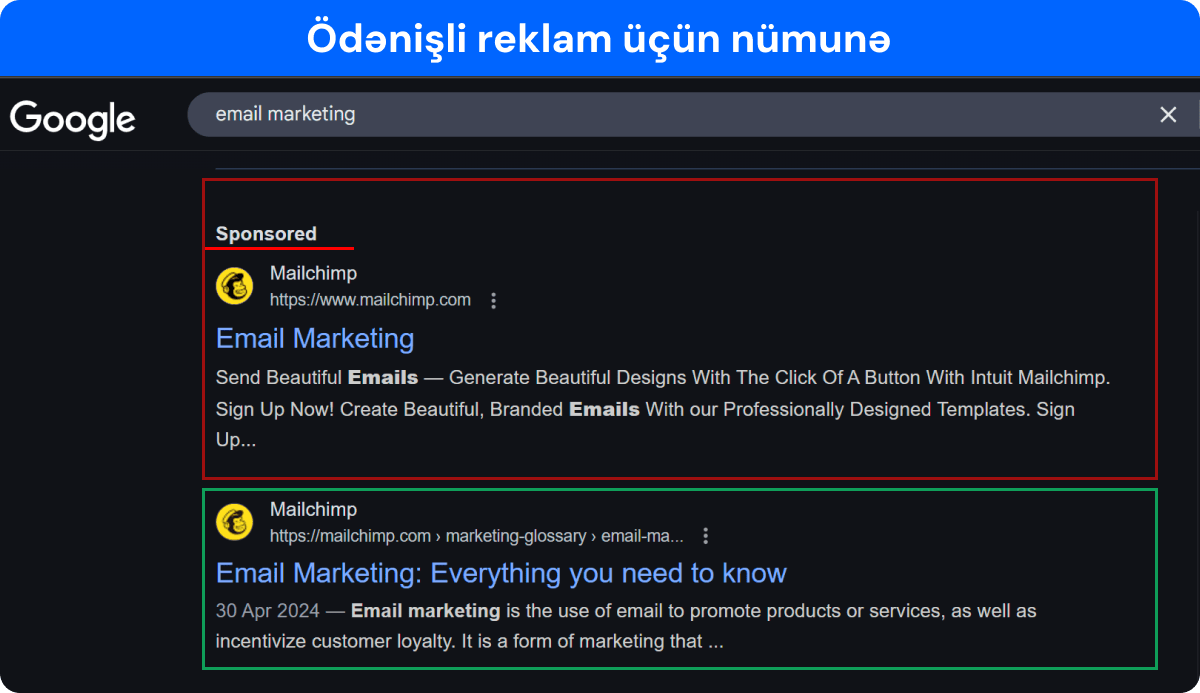Click the organic snippet starting 'Email marketing is the use'

tap(625, 626)
